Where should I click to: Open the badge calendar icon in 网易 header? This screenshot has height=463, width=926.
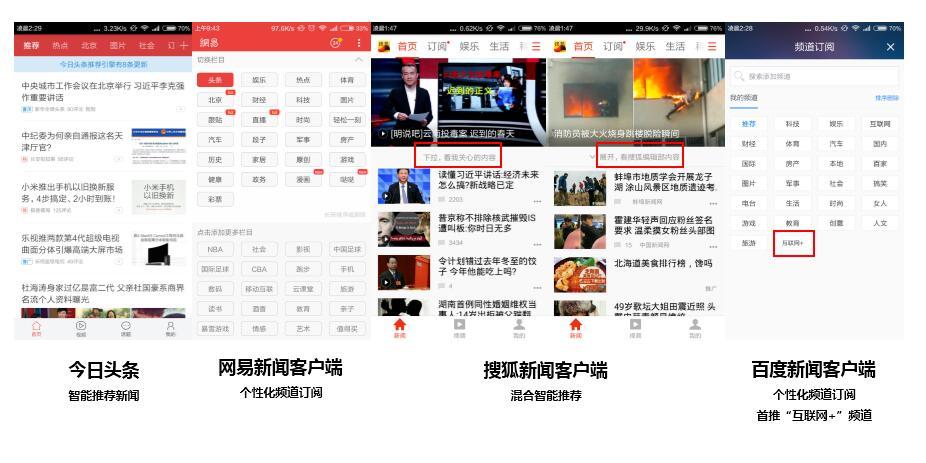click(x=335, y=44)
